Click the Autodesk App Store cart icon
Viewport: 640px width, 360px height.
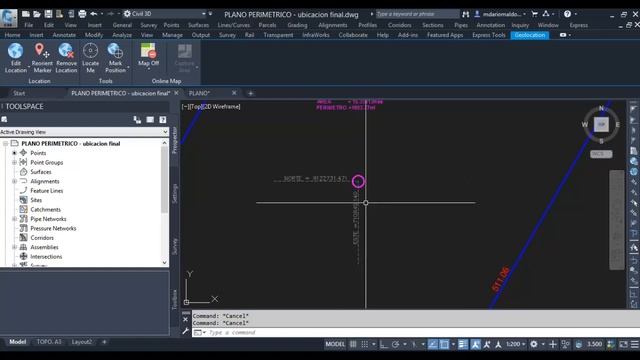point(534,14)
